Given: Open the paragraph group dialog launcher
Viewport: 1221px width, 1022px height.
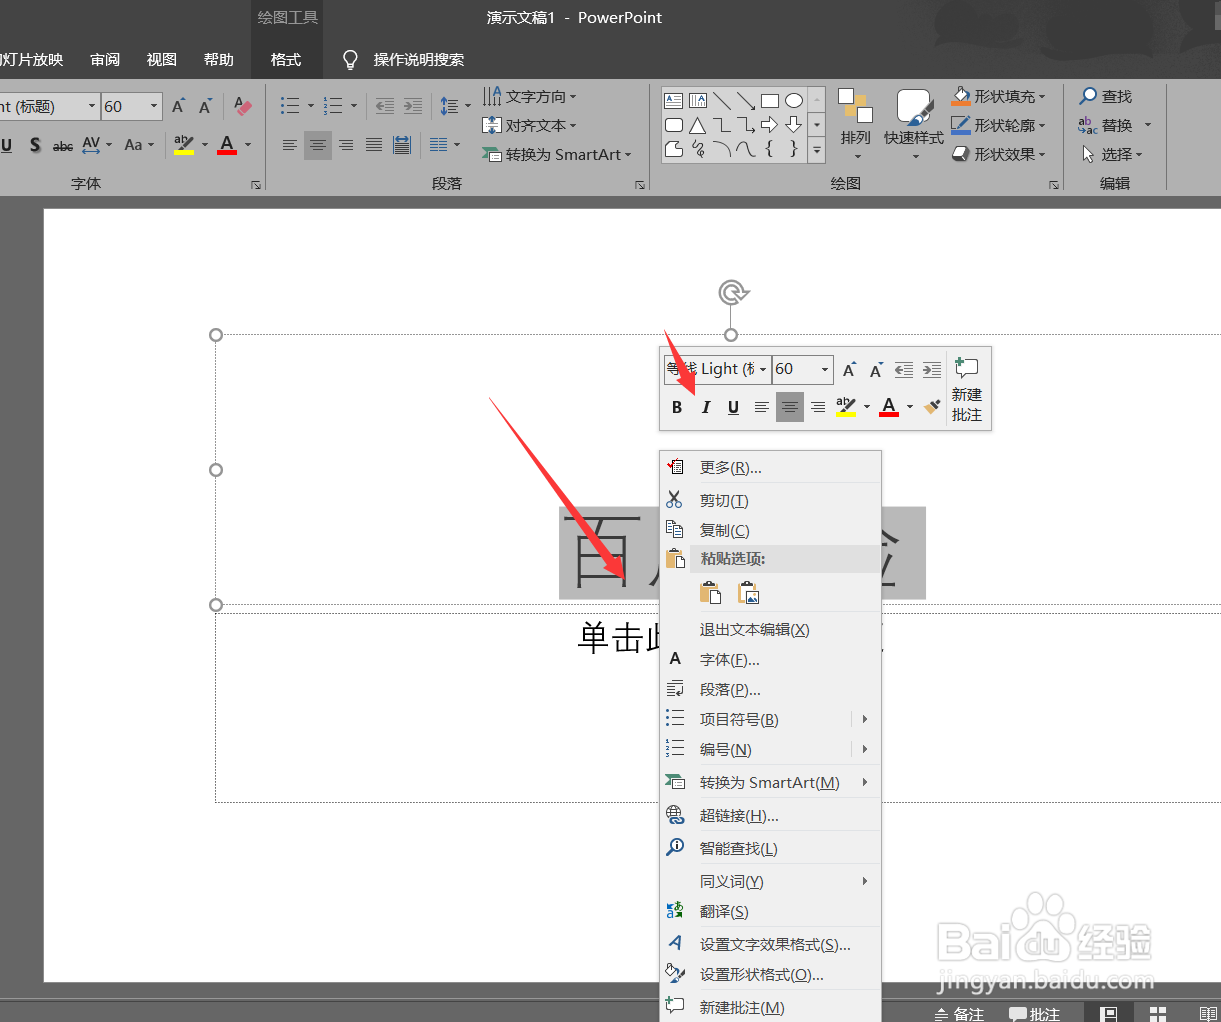Looking at the screenshot, I should (x=640, y=185).
